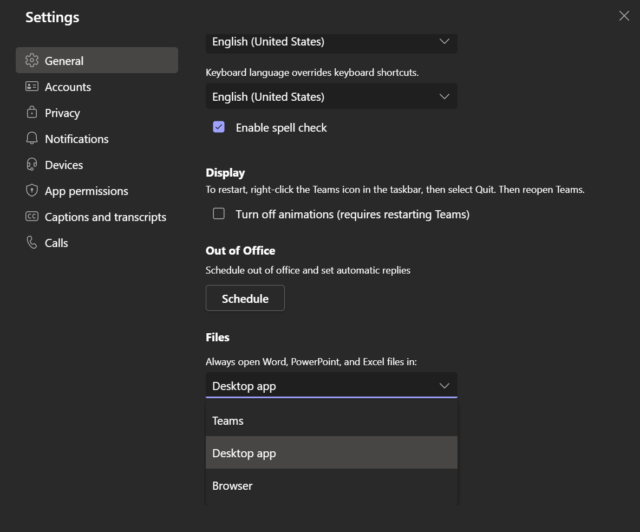Click the General gear icon

pyautogui.click(x=32, y=61)
